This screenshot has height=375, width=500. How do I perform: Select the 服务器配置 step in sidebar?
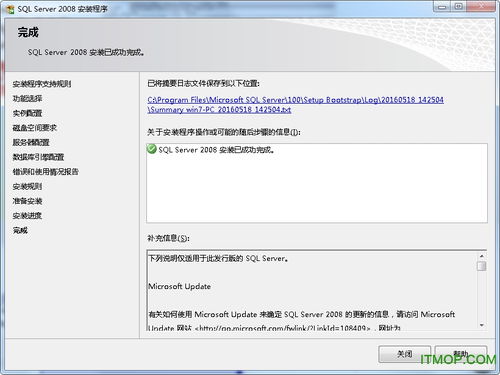pos(31,142)
